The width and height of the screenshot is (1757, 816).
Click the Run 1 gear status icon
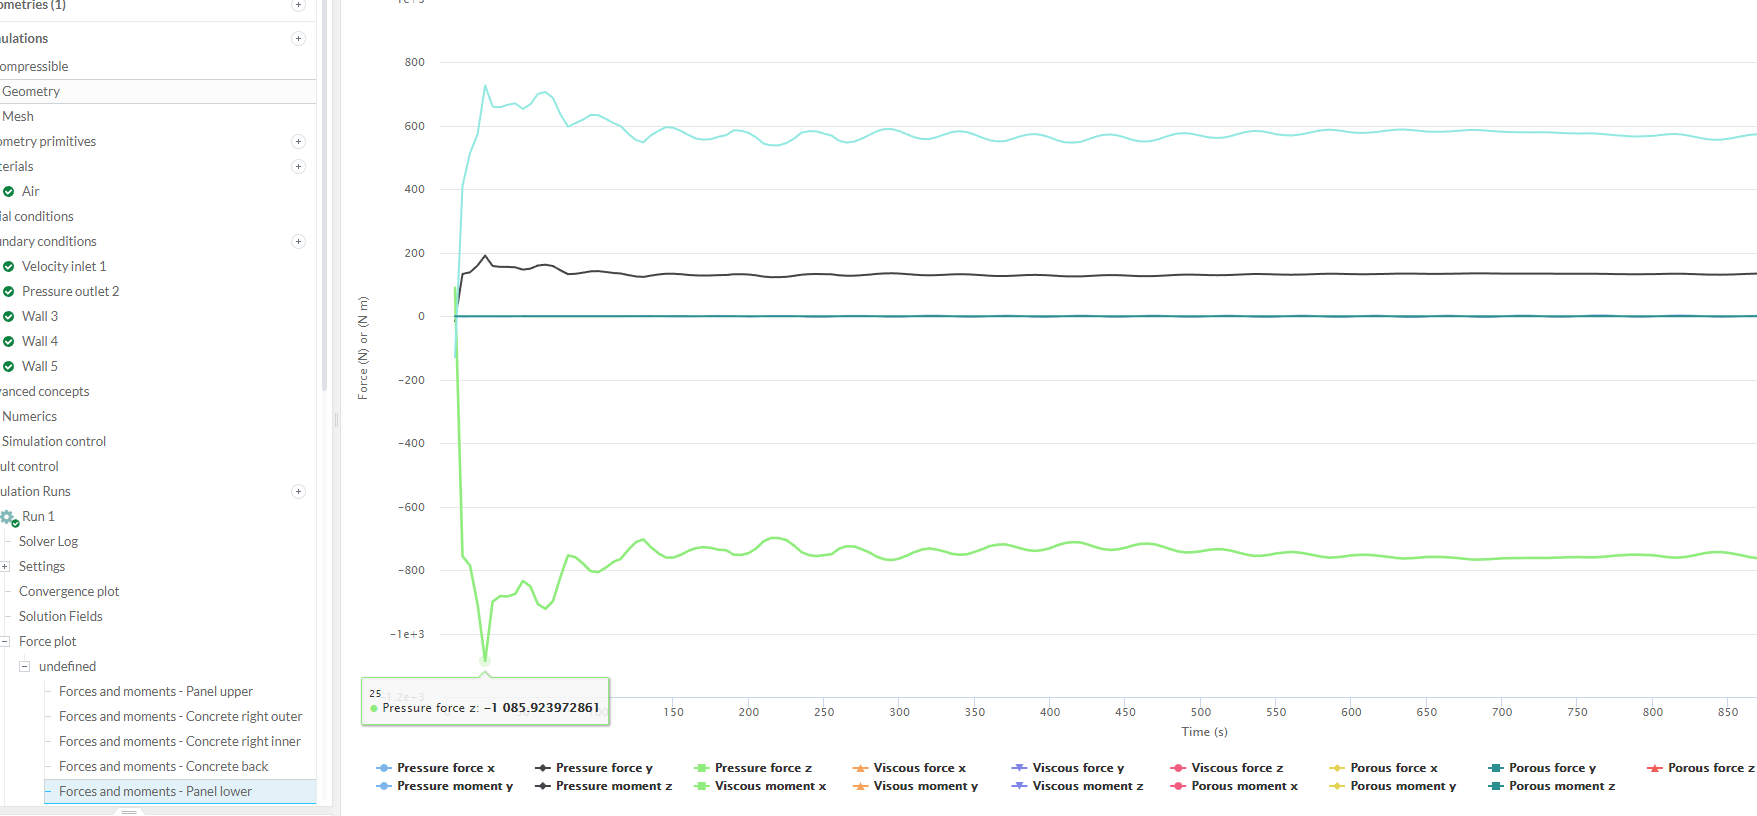(x=9, y=517)
